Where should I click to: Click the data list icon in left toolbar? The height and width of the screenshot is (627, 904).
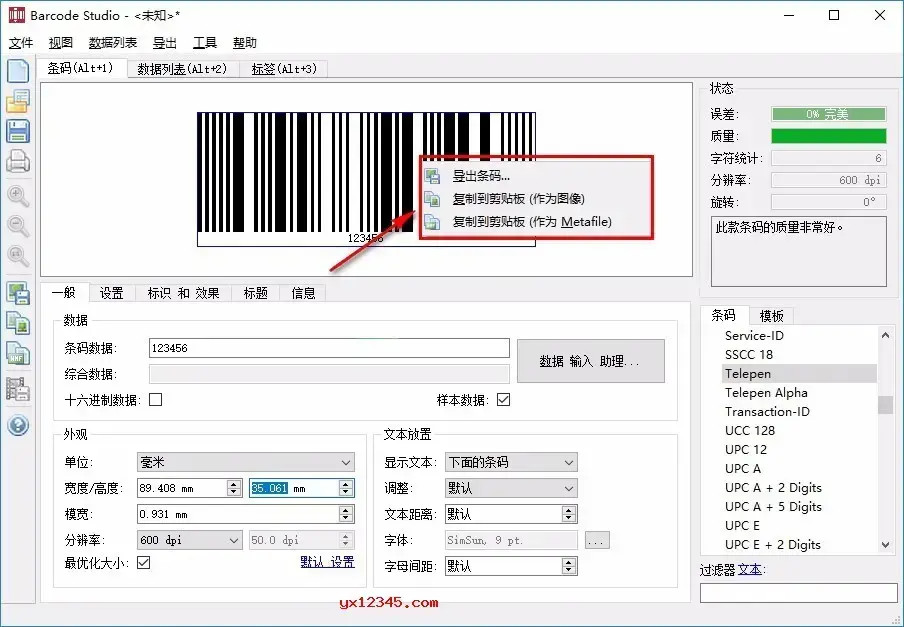point(18,389)
